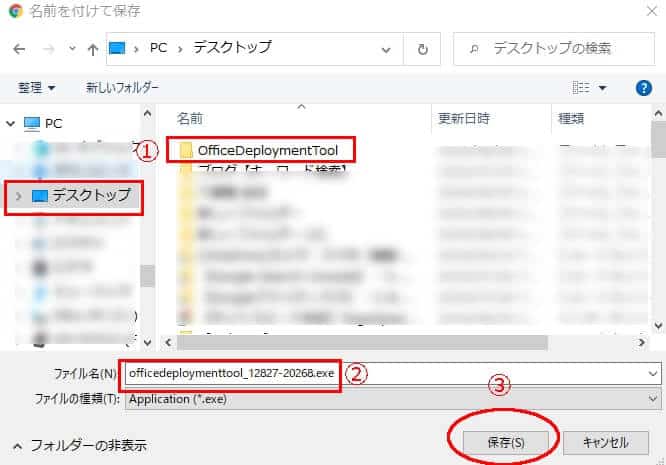Open help with the blue question mark
The width and height of the screenshot is (666, 465).
click(x=643, y=88)
